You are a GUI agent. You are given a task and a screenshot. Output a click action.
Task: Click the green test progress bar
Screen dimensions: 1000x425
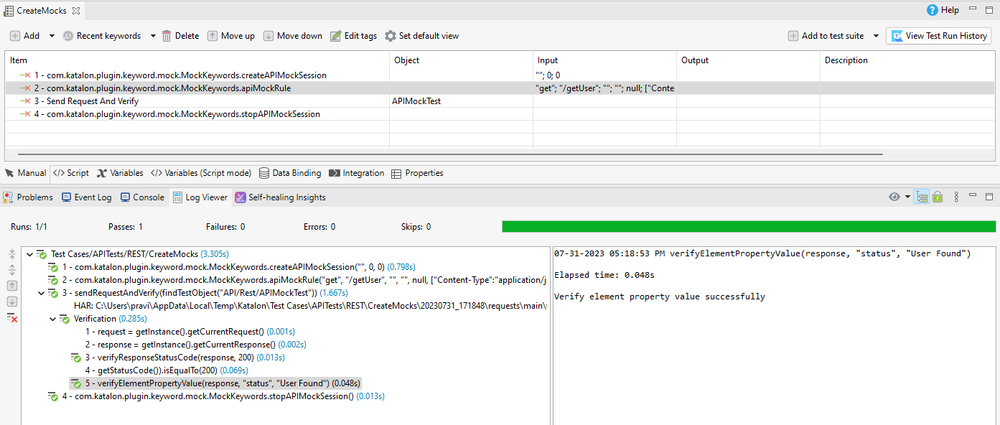746,227
